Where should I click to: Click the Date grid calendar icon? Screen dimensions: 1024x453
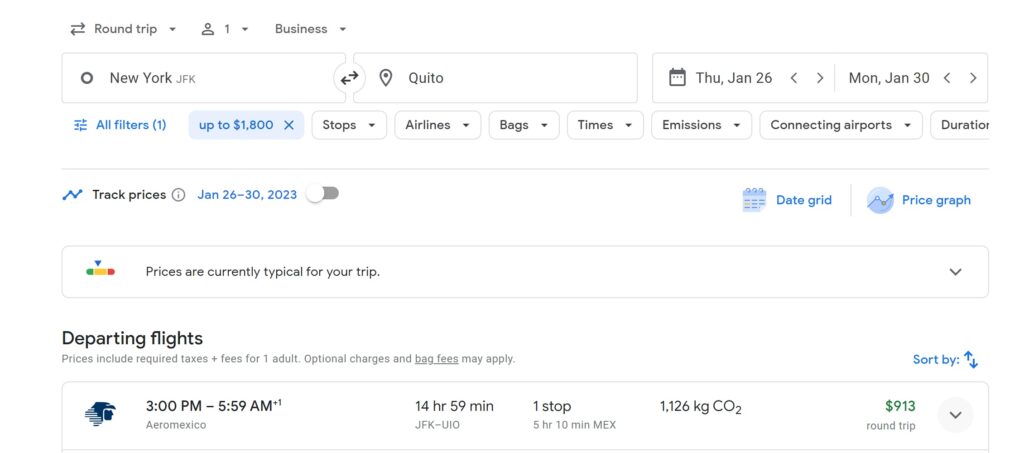(x=754, y=200)
